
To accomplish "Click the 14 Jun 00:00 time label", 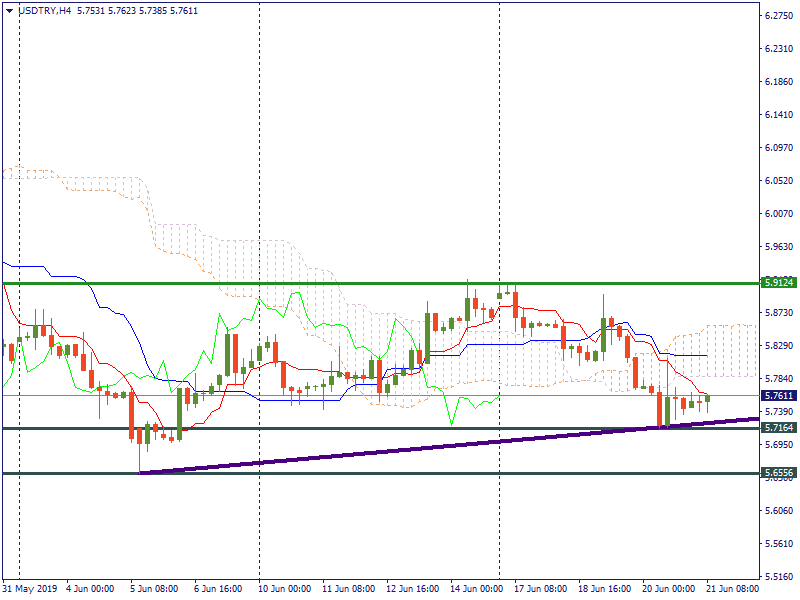I will click(478, 589).
